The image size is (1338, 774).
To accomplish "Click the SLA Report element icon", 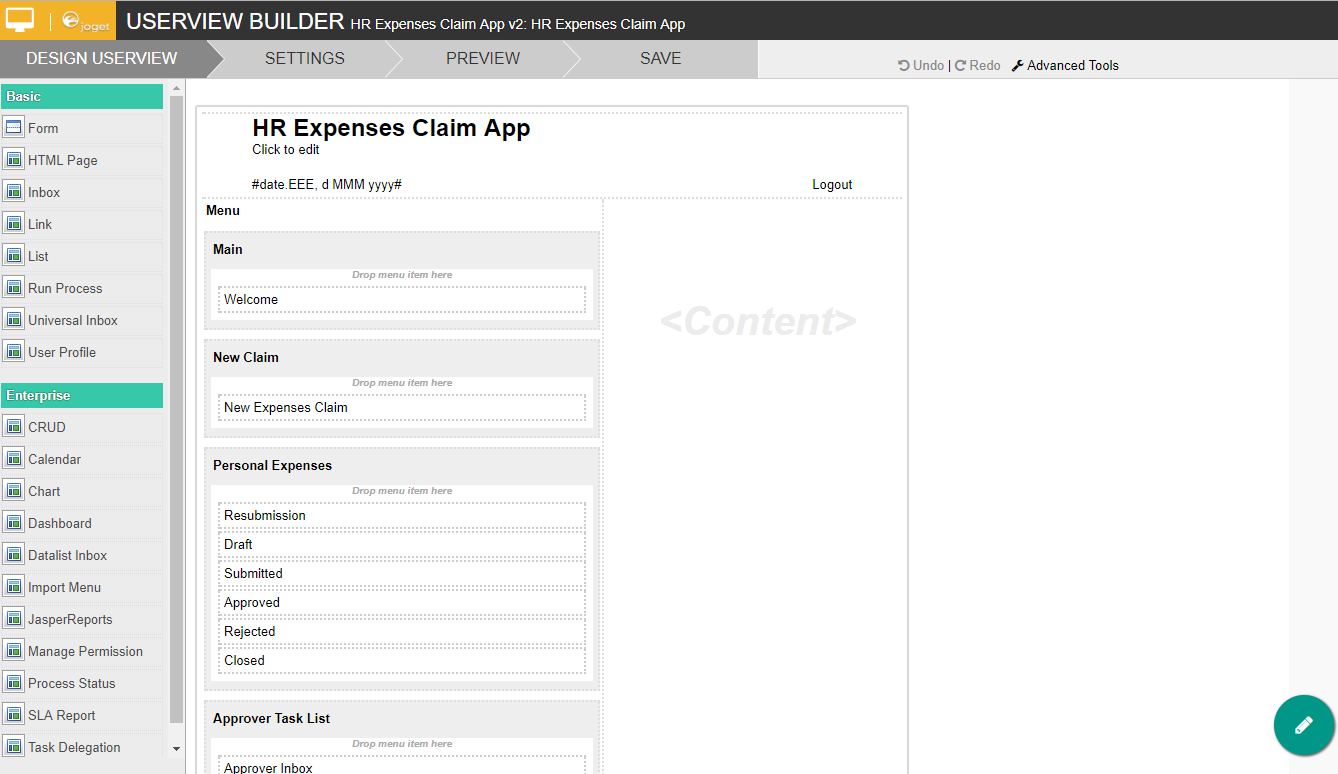I will click(x=13, y=714).
